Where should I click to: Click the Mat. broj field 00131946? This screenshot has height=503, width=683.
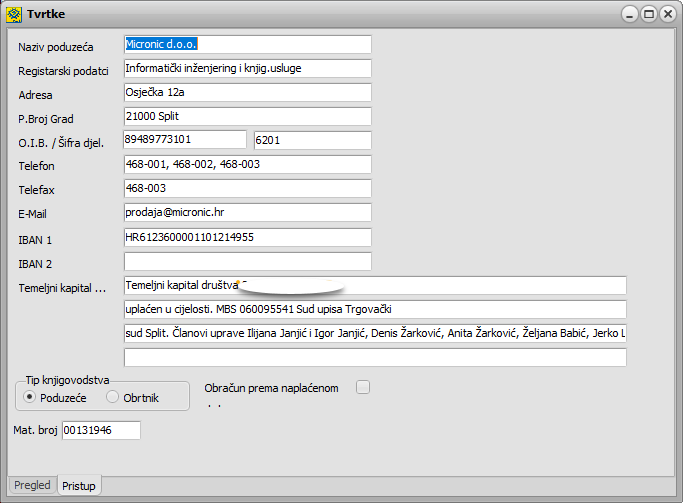[101, 430]
